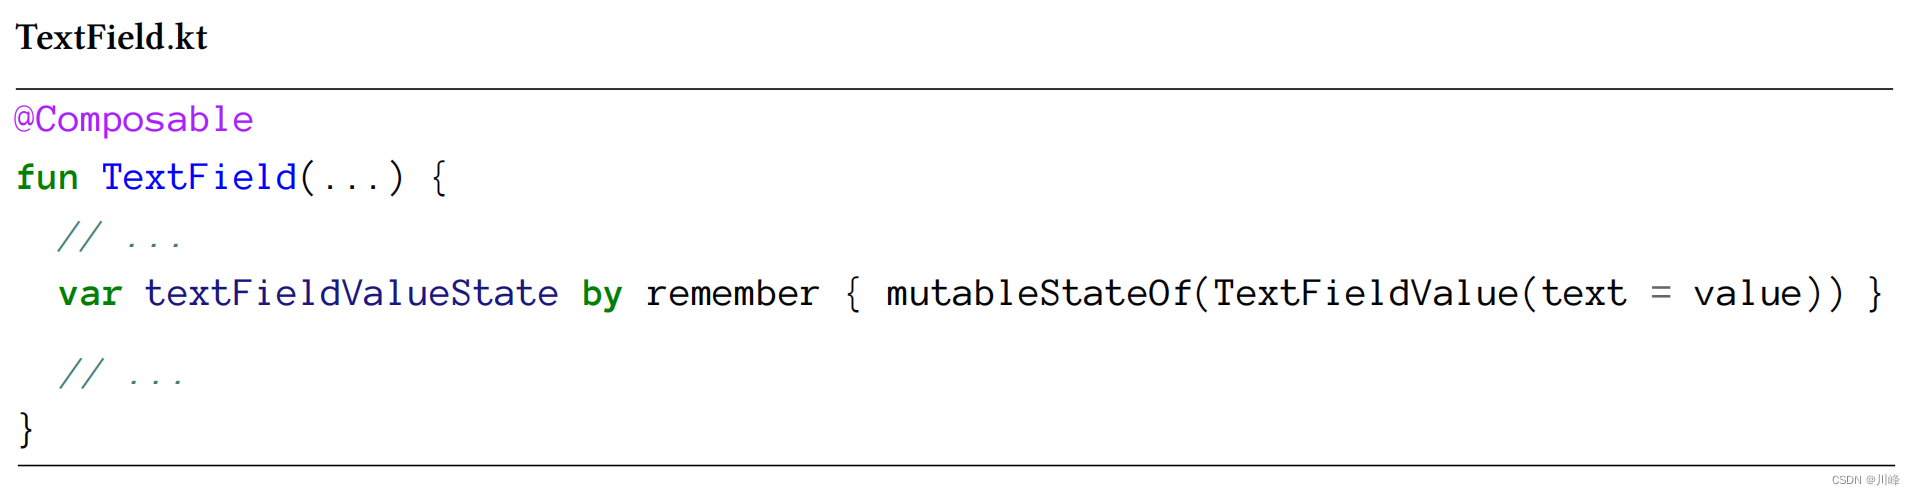
Task: Click the by keyword
Action: point(602,294)
